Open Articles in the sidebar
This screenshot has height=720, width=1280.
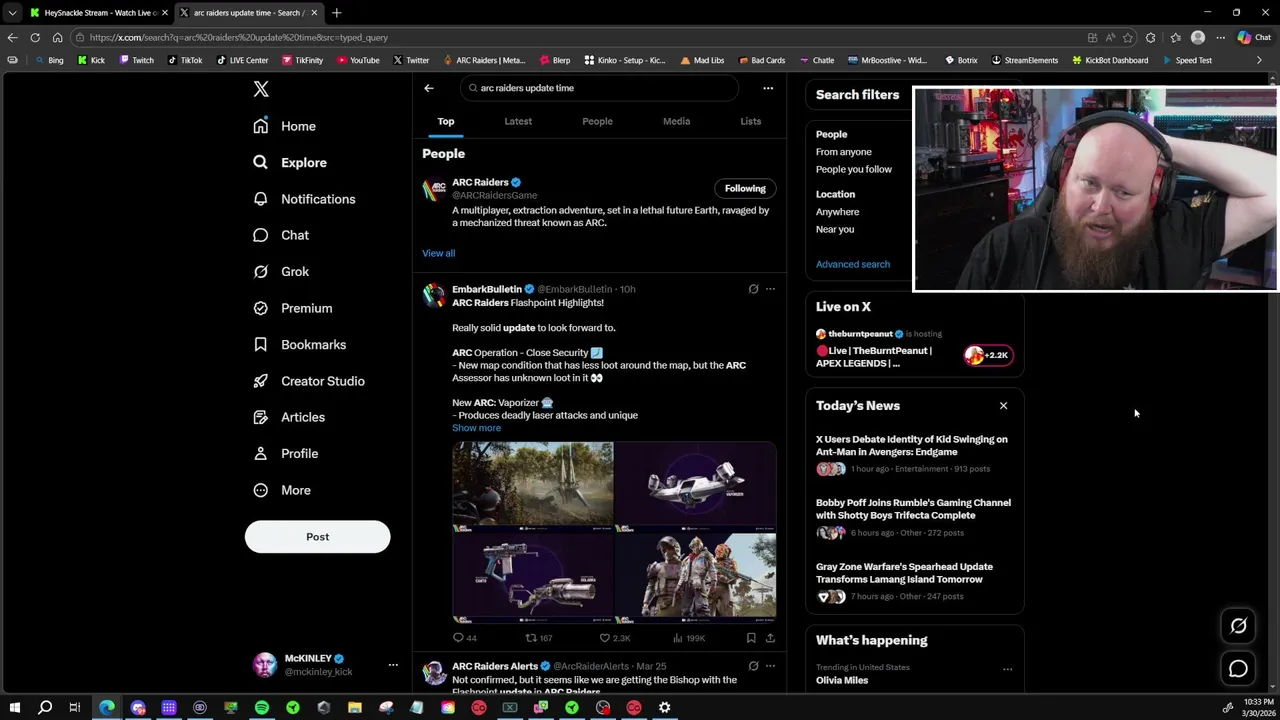pyautogui.click(x=289, y=417)
